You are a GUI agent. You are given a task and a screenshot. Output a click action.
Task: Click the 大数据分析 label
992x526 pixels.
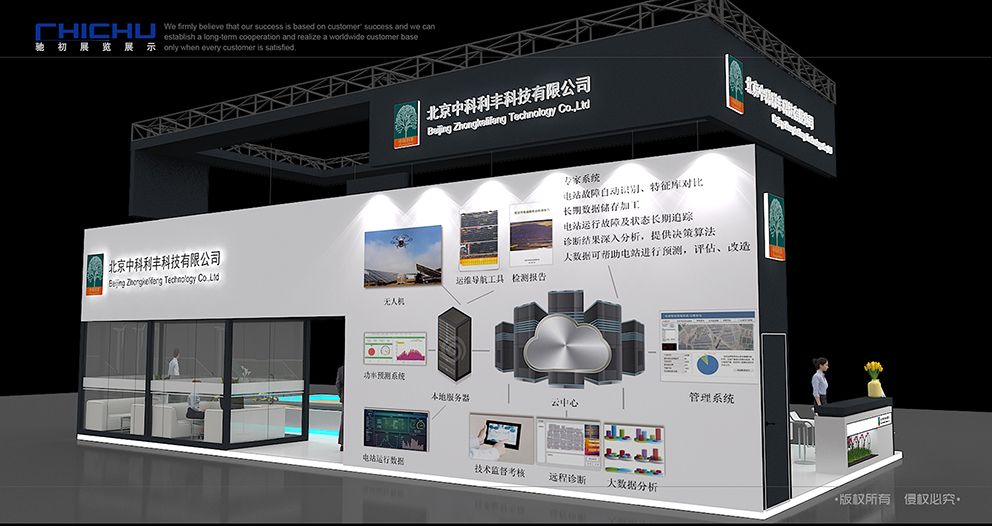coord(633,486)
